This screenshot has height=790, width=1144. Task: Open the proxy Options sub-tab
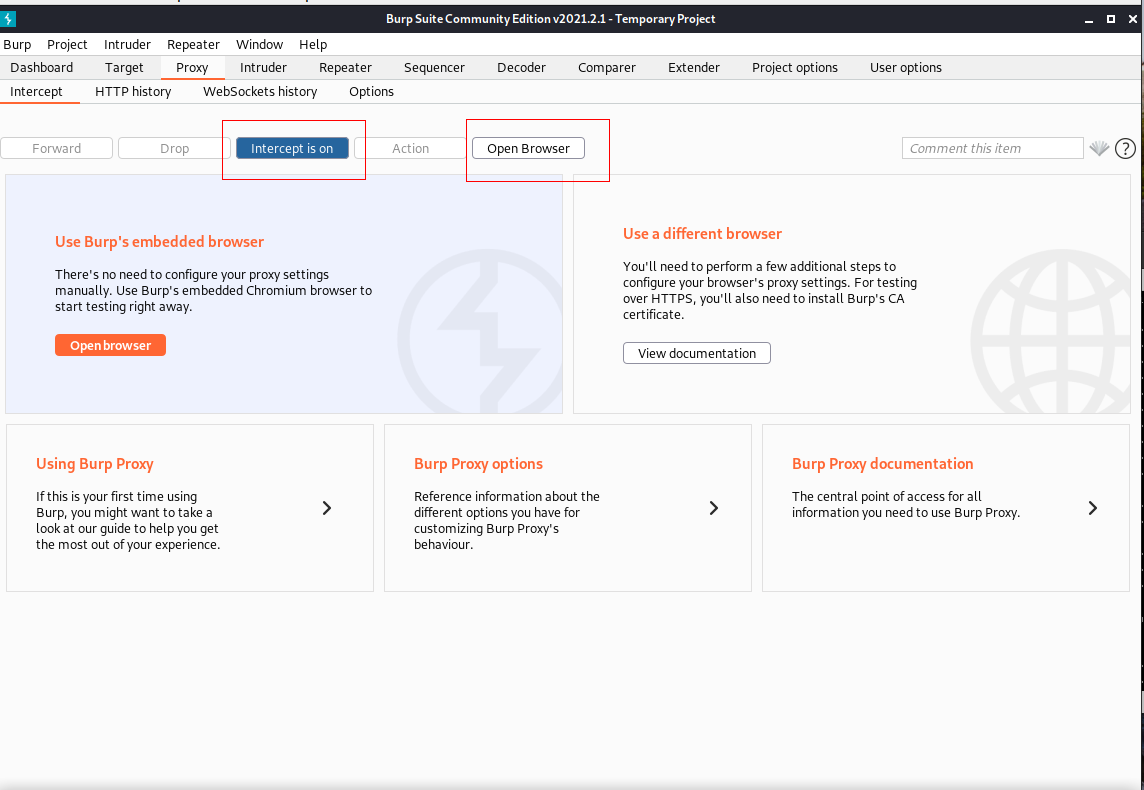pyautogui.click(x=371, y=91)
